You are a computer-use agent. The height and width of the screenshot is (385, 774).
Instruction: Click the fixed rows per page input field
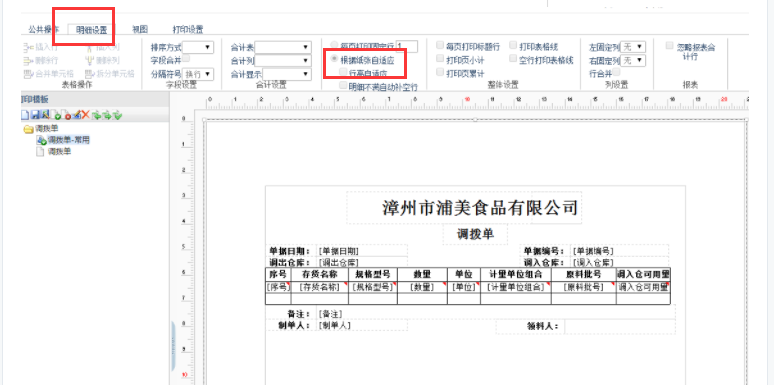(x=406, y=46)
